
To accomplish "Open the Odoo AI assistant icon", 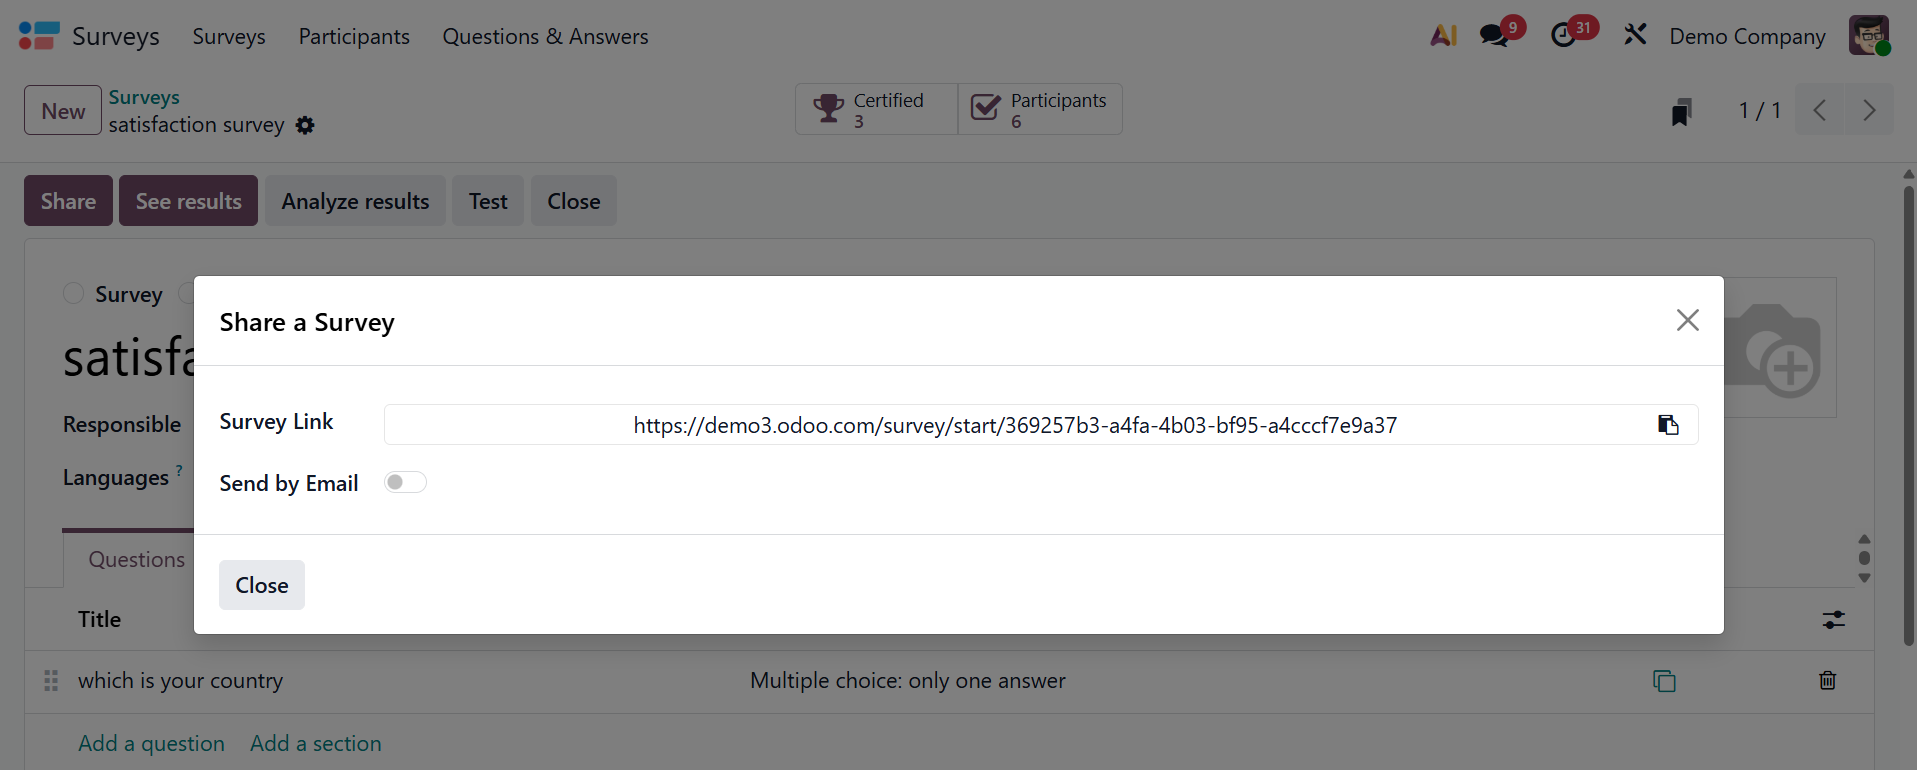I will point(1443,36).
